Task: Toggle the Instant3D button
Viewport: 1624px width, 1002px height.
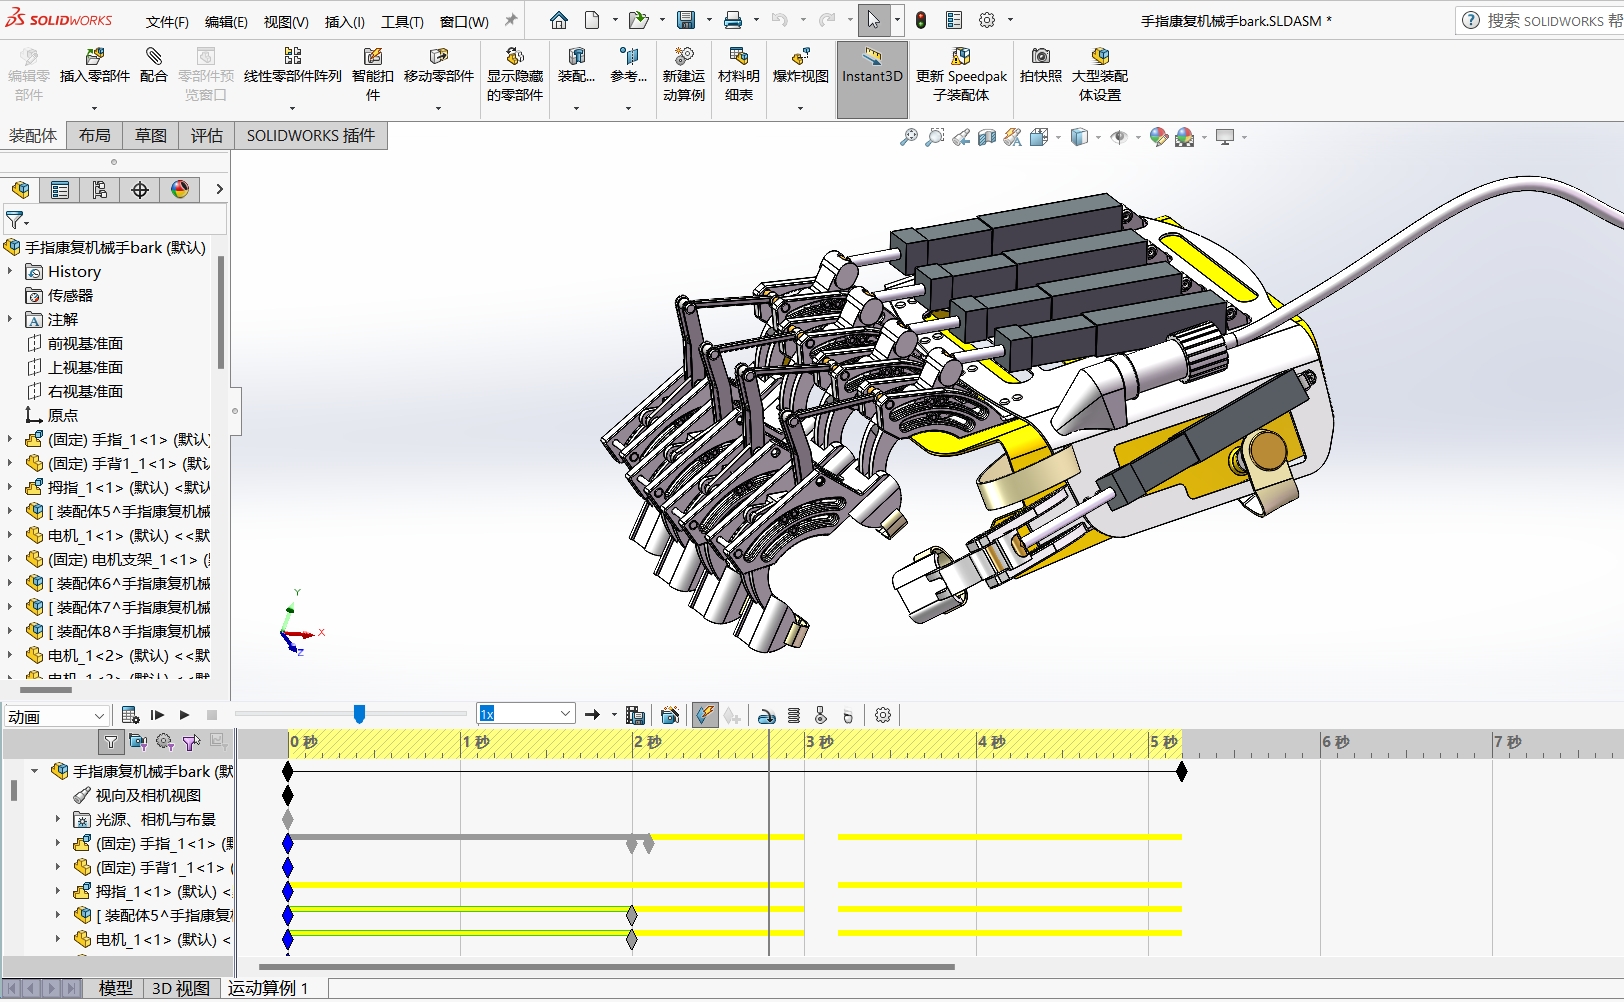Action: tap(872, 66)
